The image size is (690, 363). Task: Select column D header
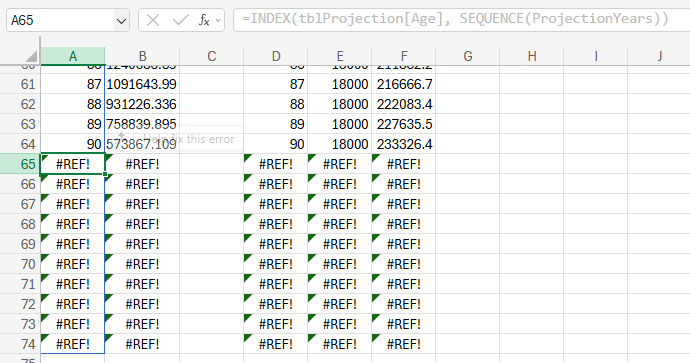(276, 56)
